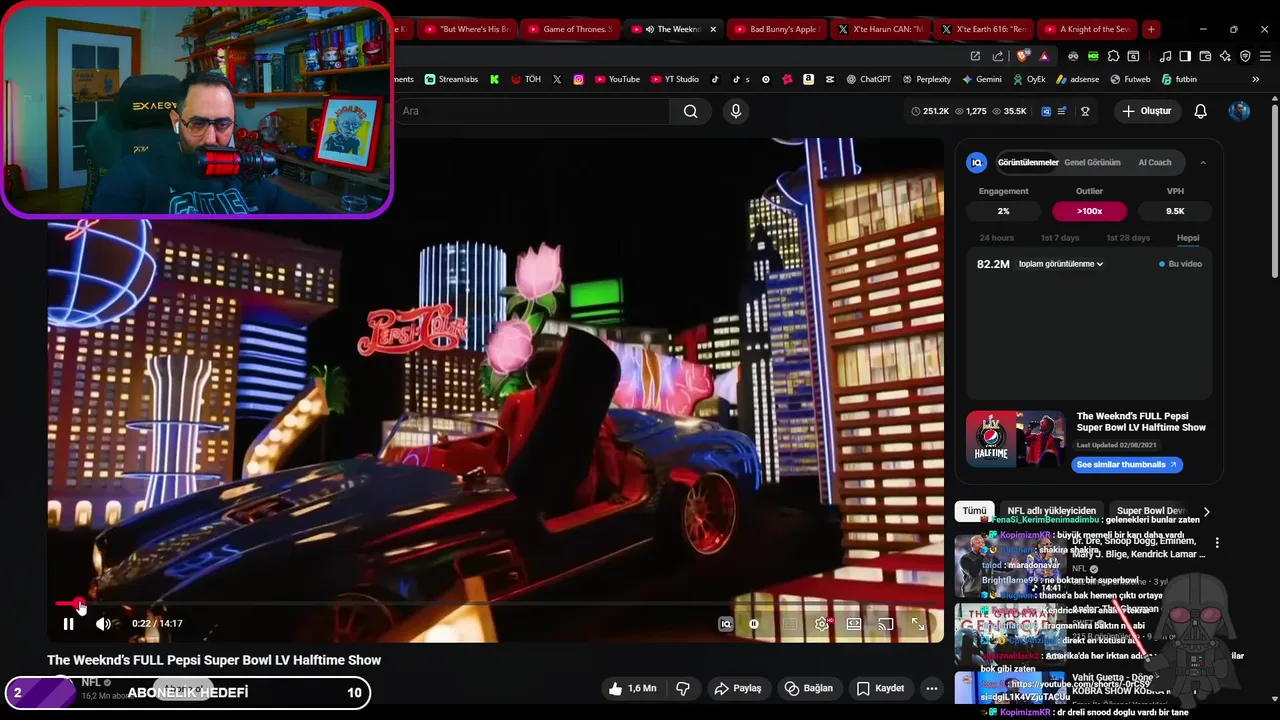The height and width of the screenshot is (720, 1280).
Task: Select 1st 28 days range
Action: [1128, 238]
